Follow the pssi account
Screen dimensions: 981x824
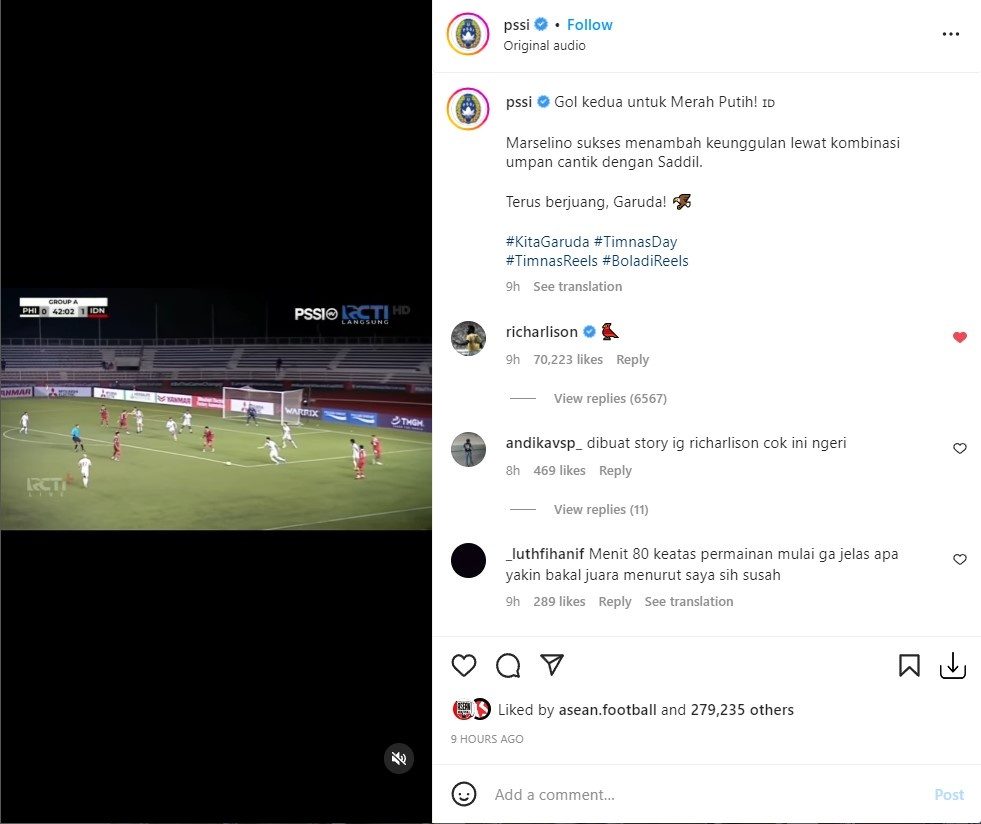(x=589, y=25)
